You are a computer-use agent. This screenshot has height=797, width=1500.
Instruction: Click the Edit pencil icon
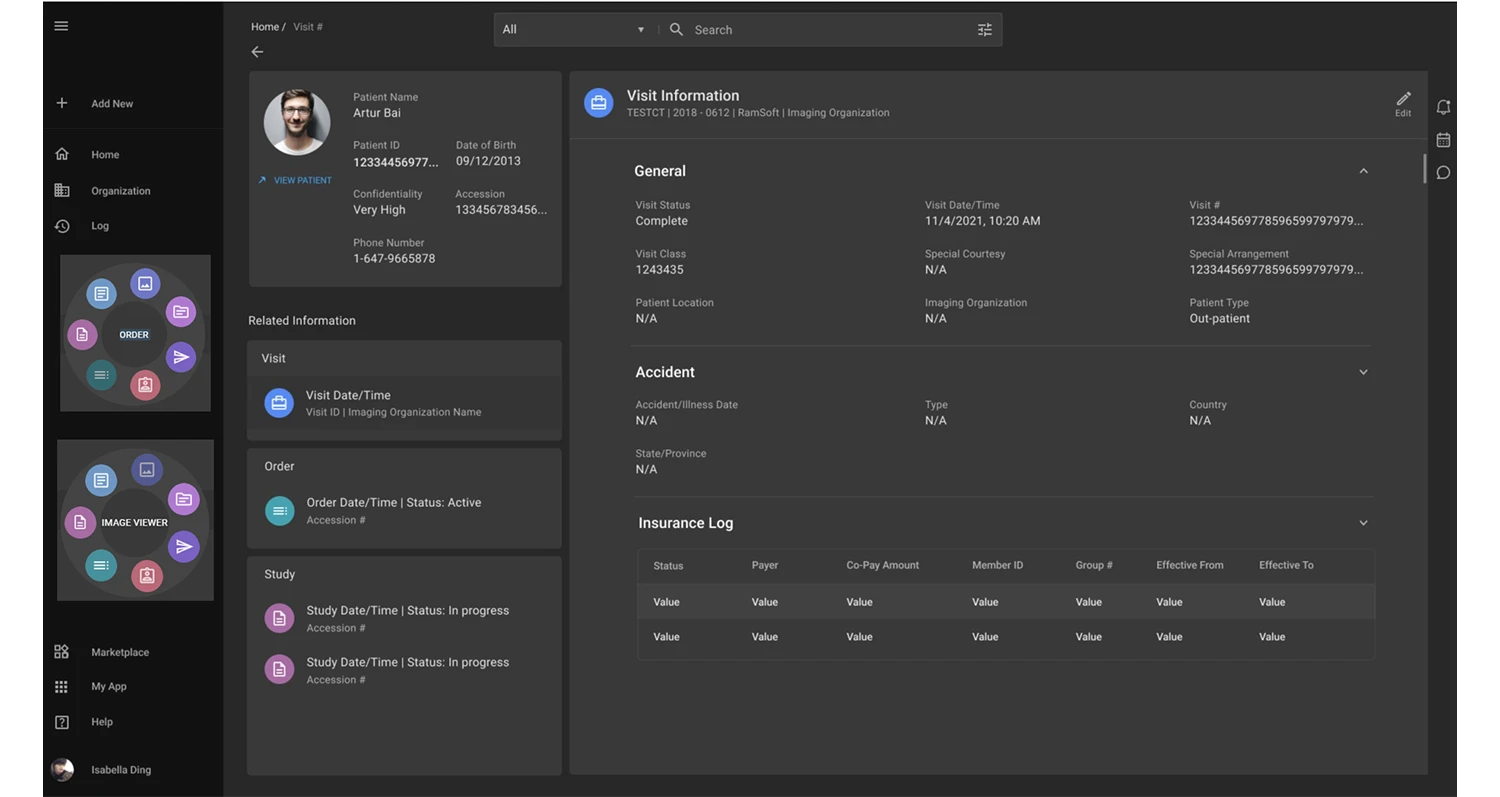1403,99
